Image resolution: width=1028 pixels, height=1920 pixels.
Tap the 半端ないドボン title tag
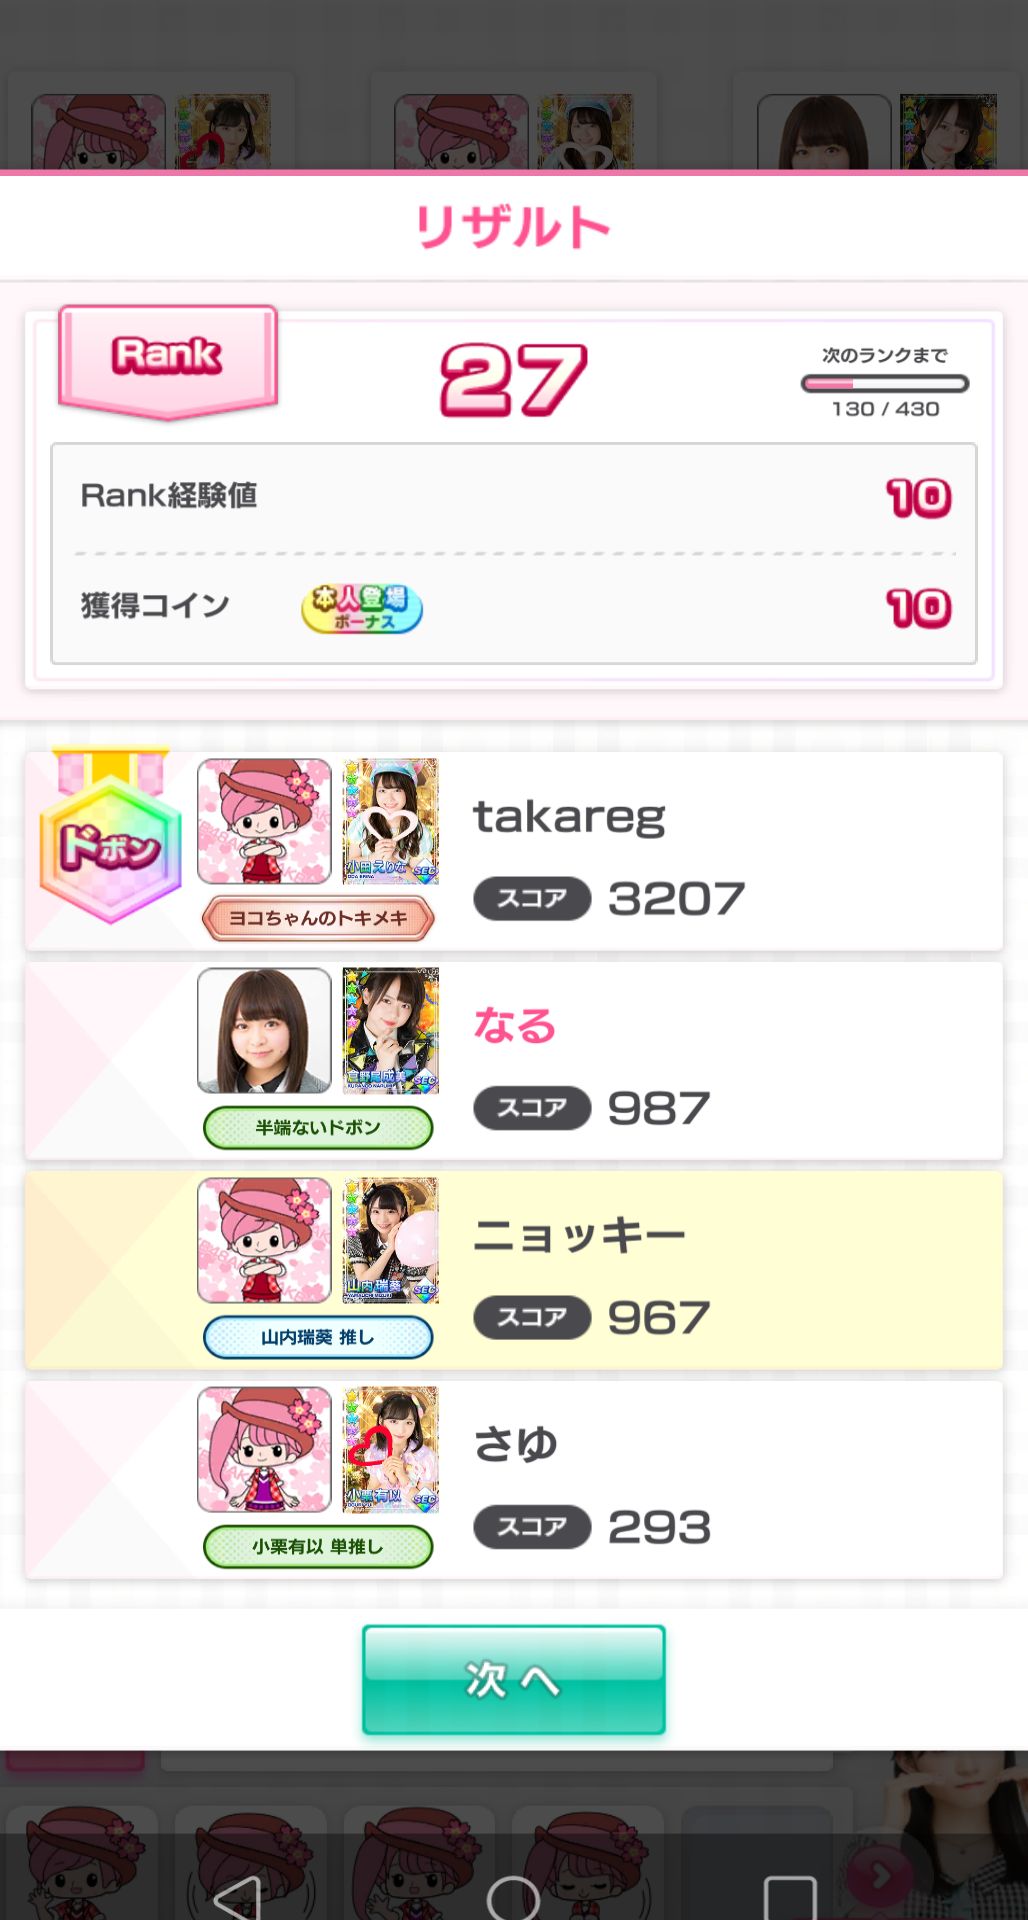(x=318, y=1128)
